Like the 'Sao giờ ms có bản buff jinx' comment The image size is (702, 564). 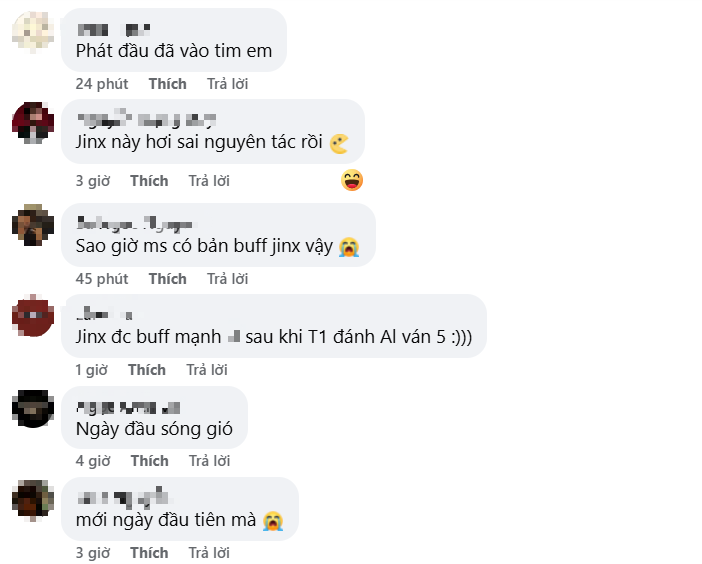(168, 278)
